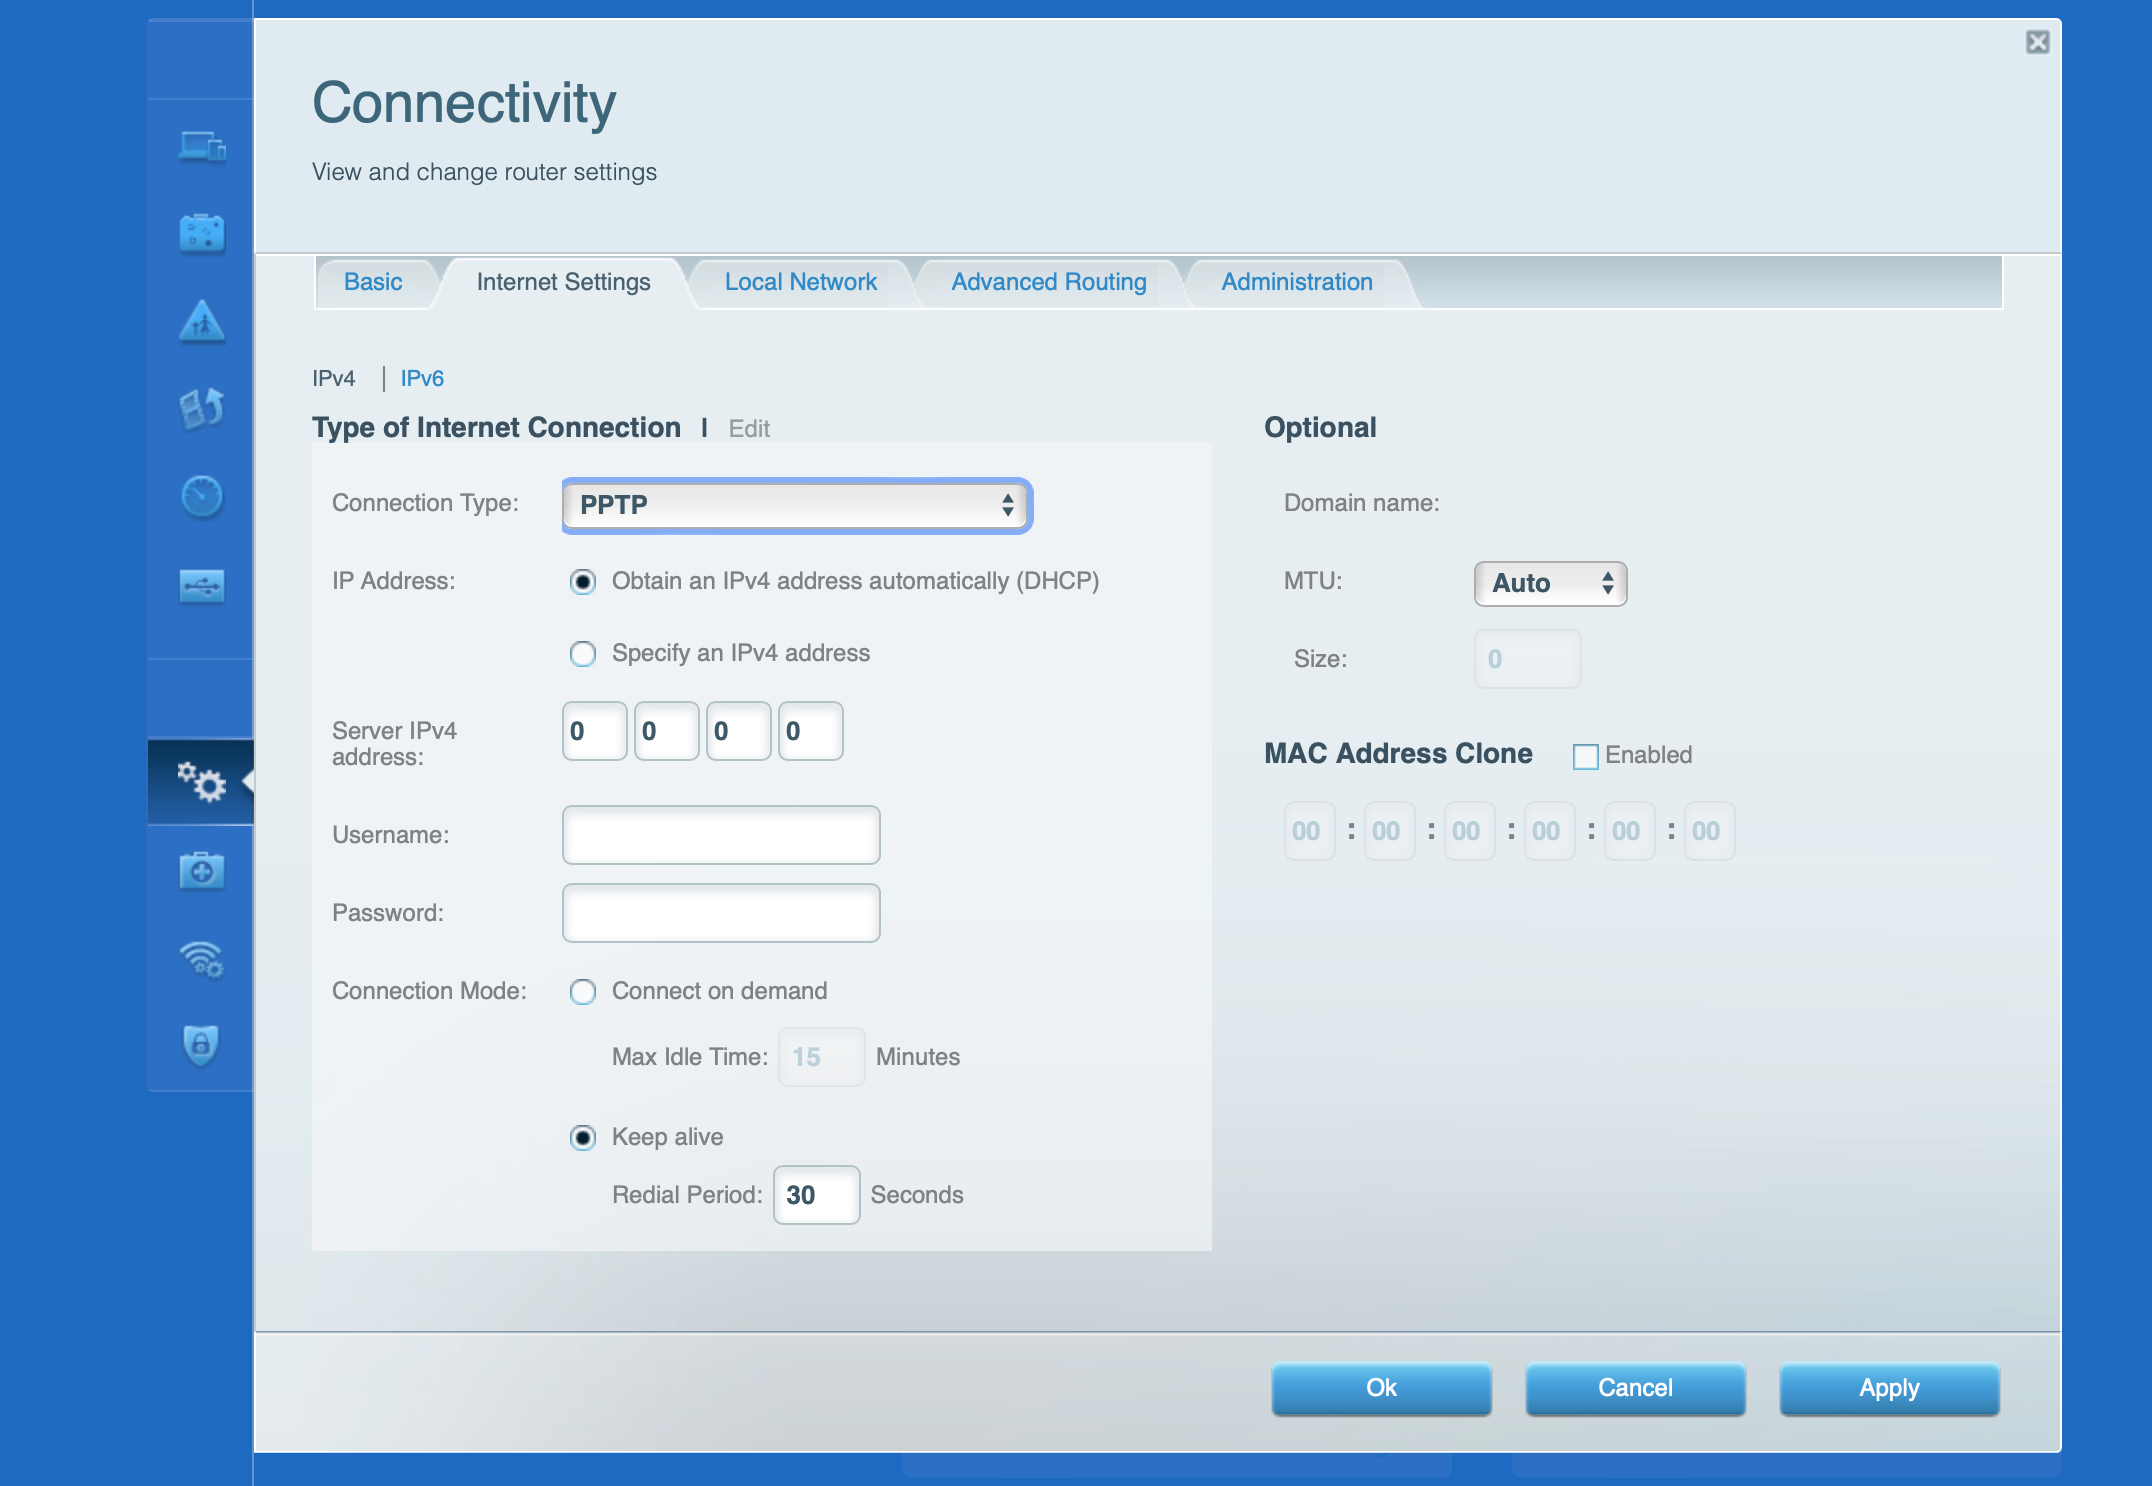
Task: Switch to the Advanced Routing tab
Action: (x=1048, y=282)
